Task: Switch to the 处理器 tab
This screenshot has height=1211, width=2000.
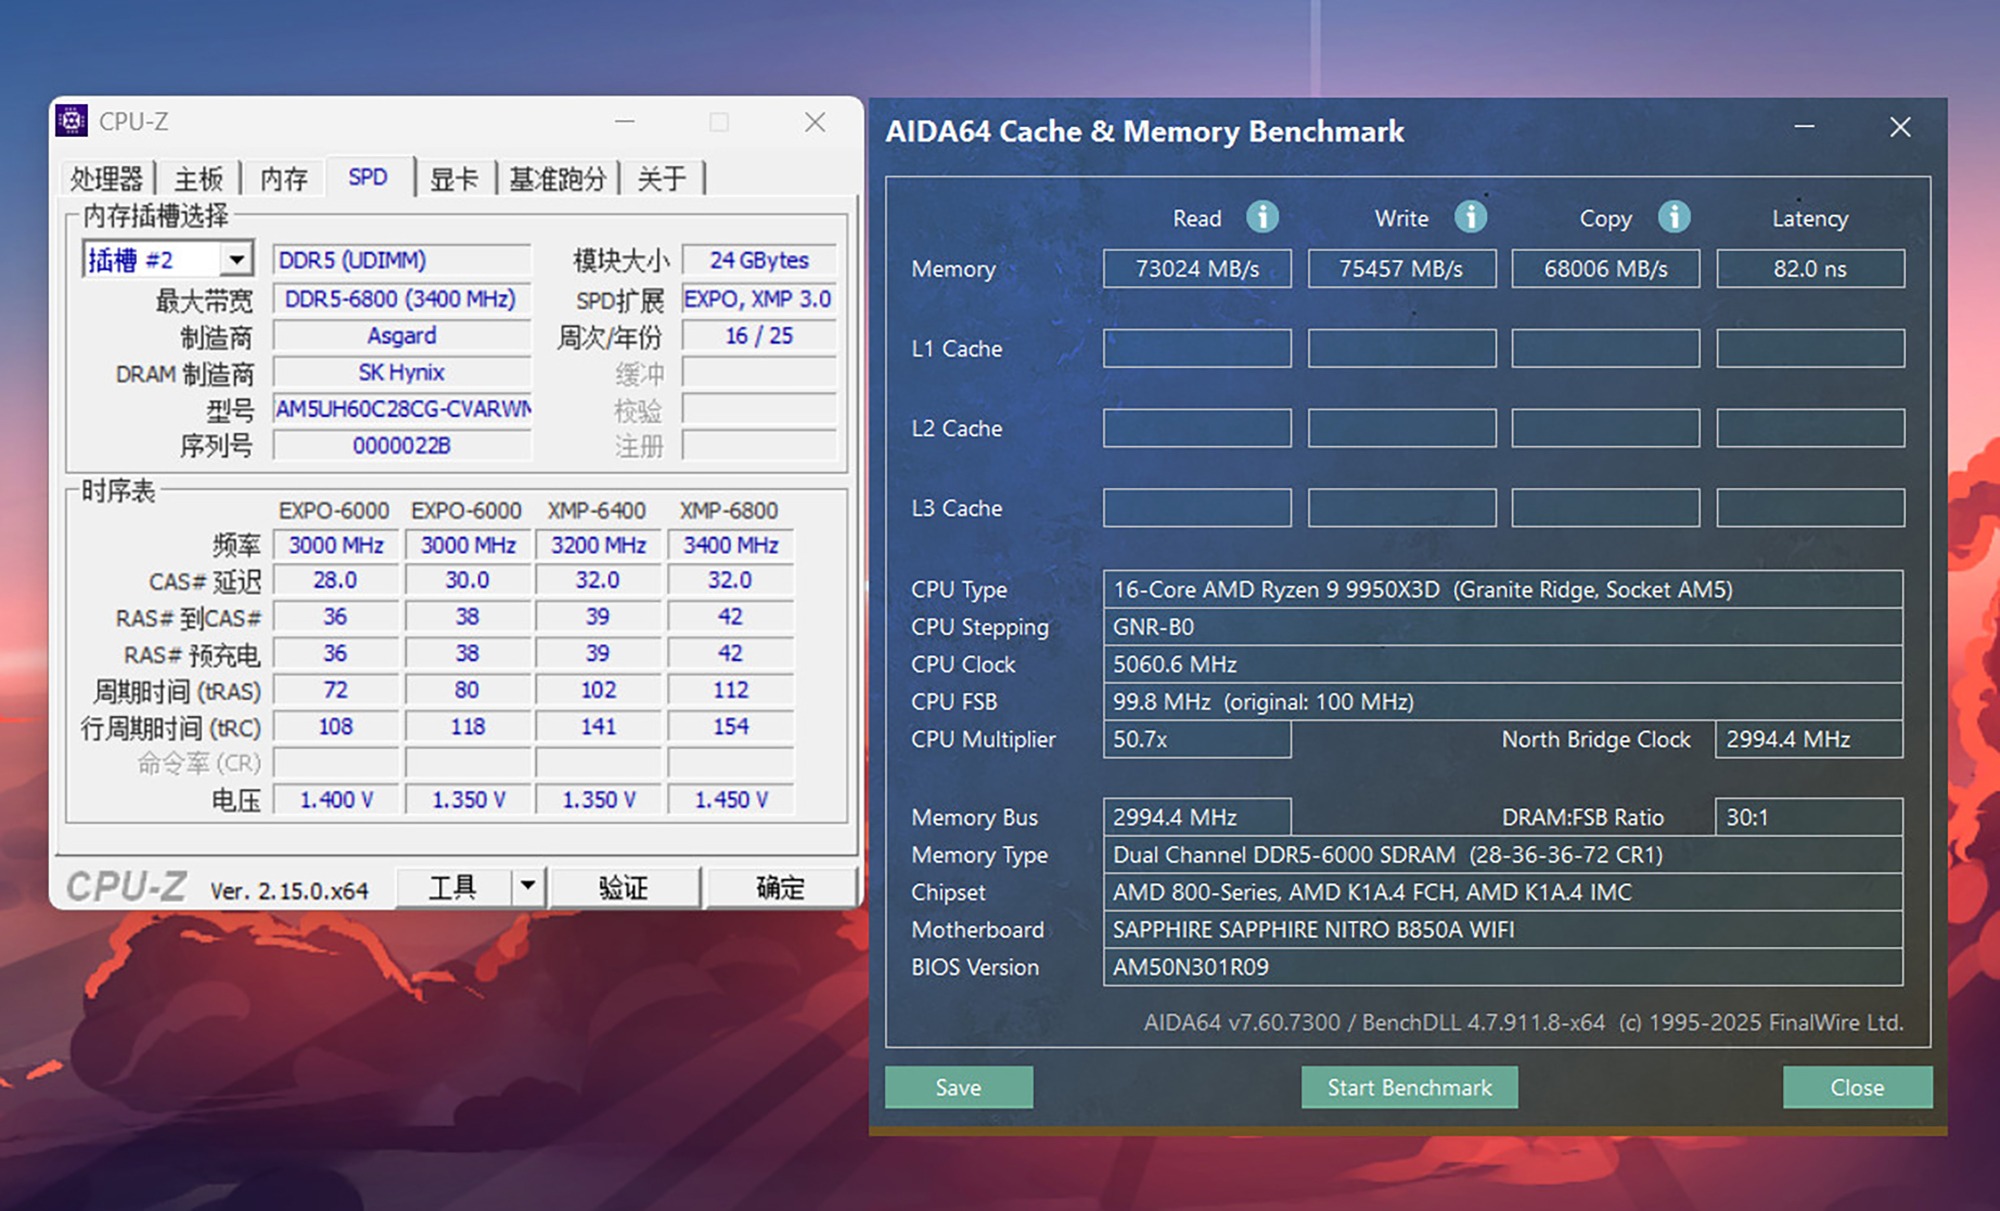Action: click(x=106, y=179)
